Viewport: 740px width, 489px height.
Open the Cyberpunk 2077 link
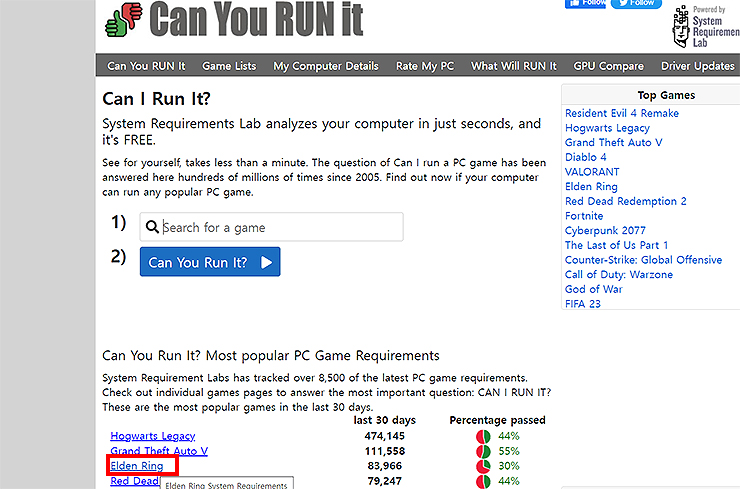point(605,230)
